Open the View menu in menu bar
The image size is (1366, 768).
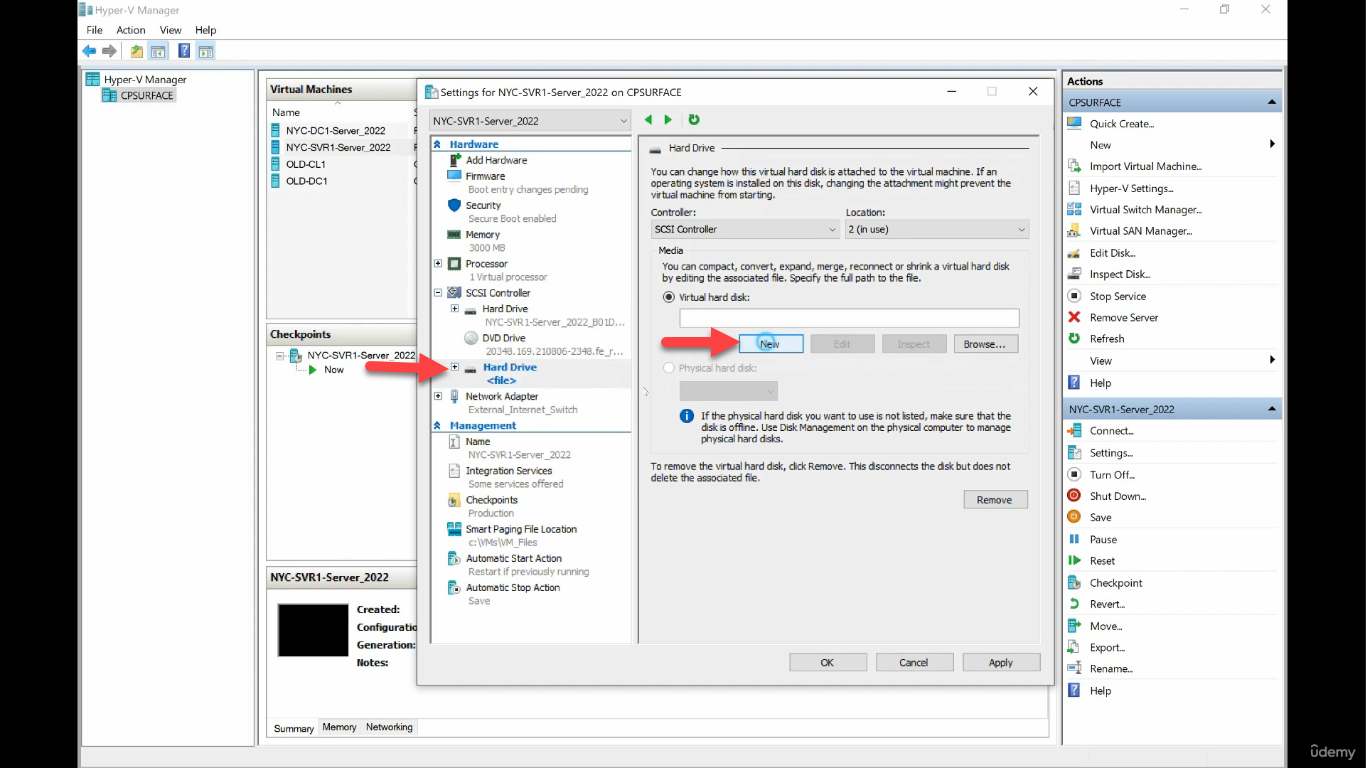(171, 30)
